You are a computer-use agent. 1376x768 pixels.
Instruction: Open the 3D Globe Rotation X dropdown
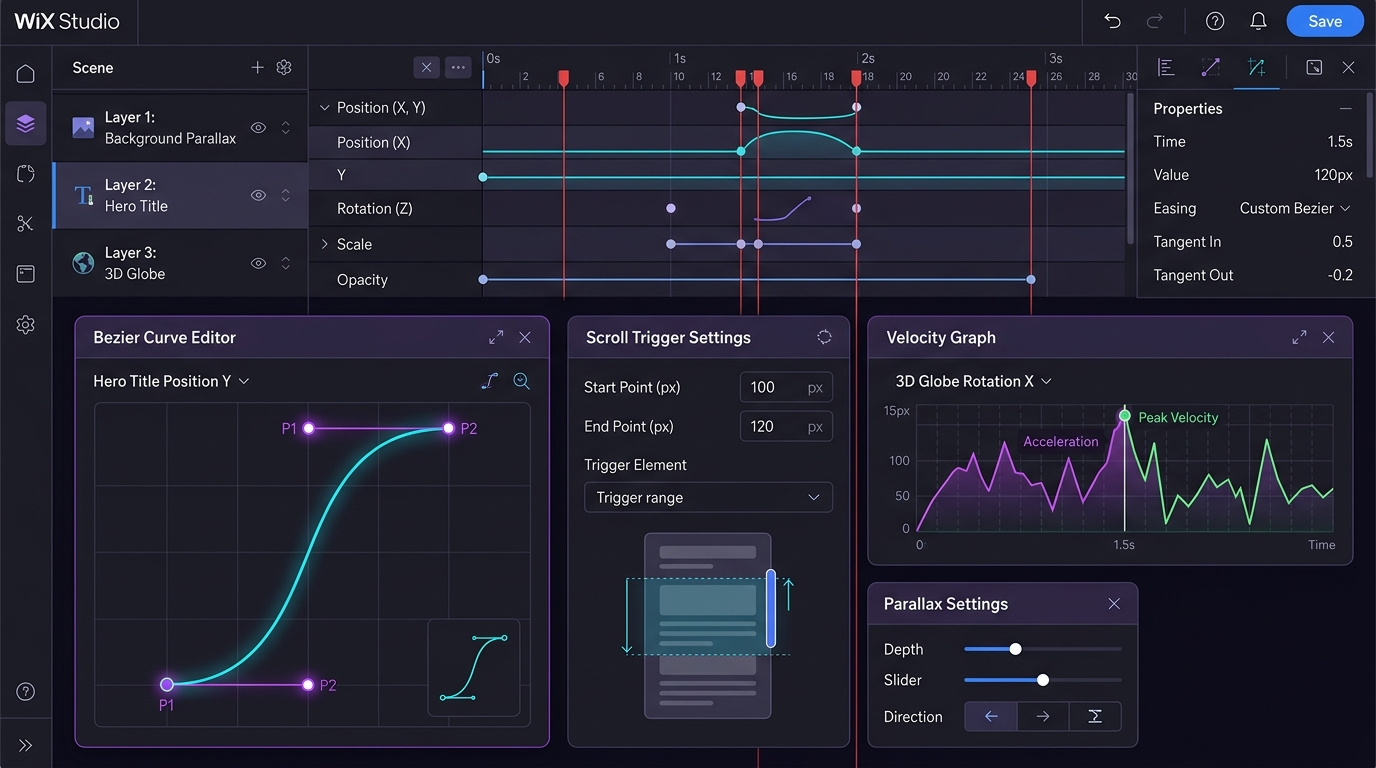(974, 381)
